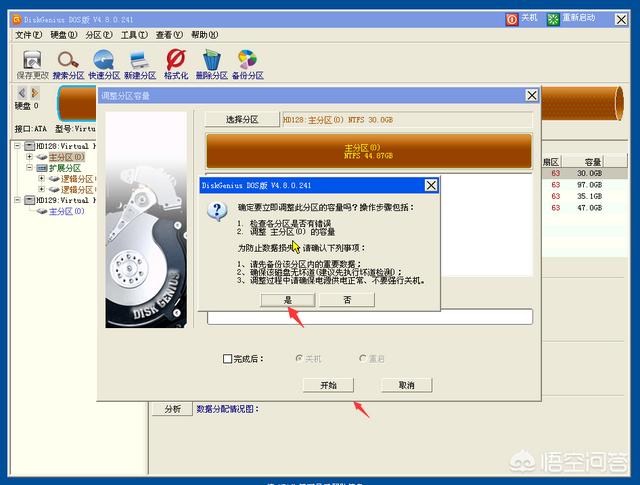Collapse the HD129 disk tree node
The width and height of the screenshot is (640, 485).
tap(17, 200)
